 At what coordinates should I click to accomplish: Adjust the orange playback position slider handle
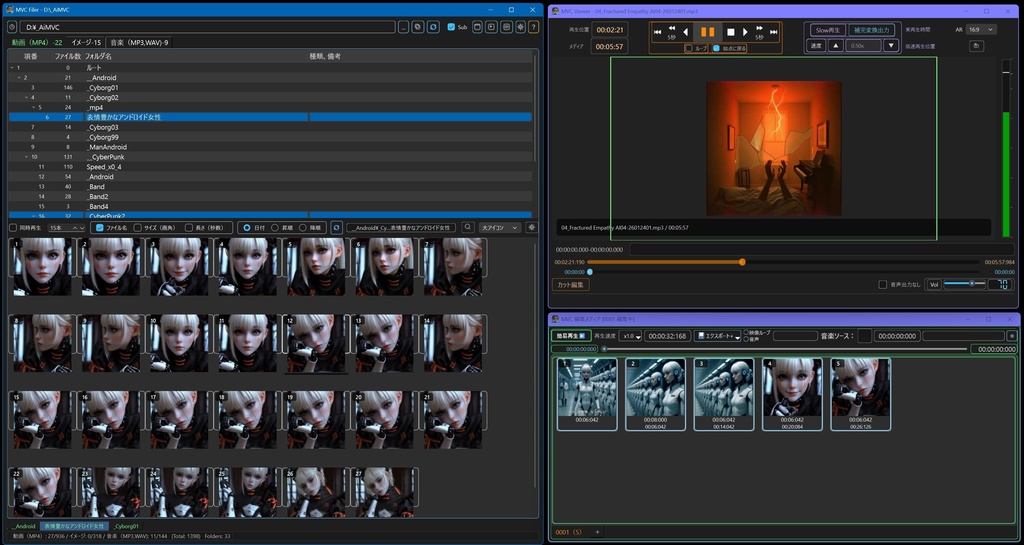pos(743,262)
